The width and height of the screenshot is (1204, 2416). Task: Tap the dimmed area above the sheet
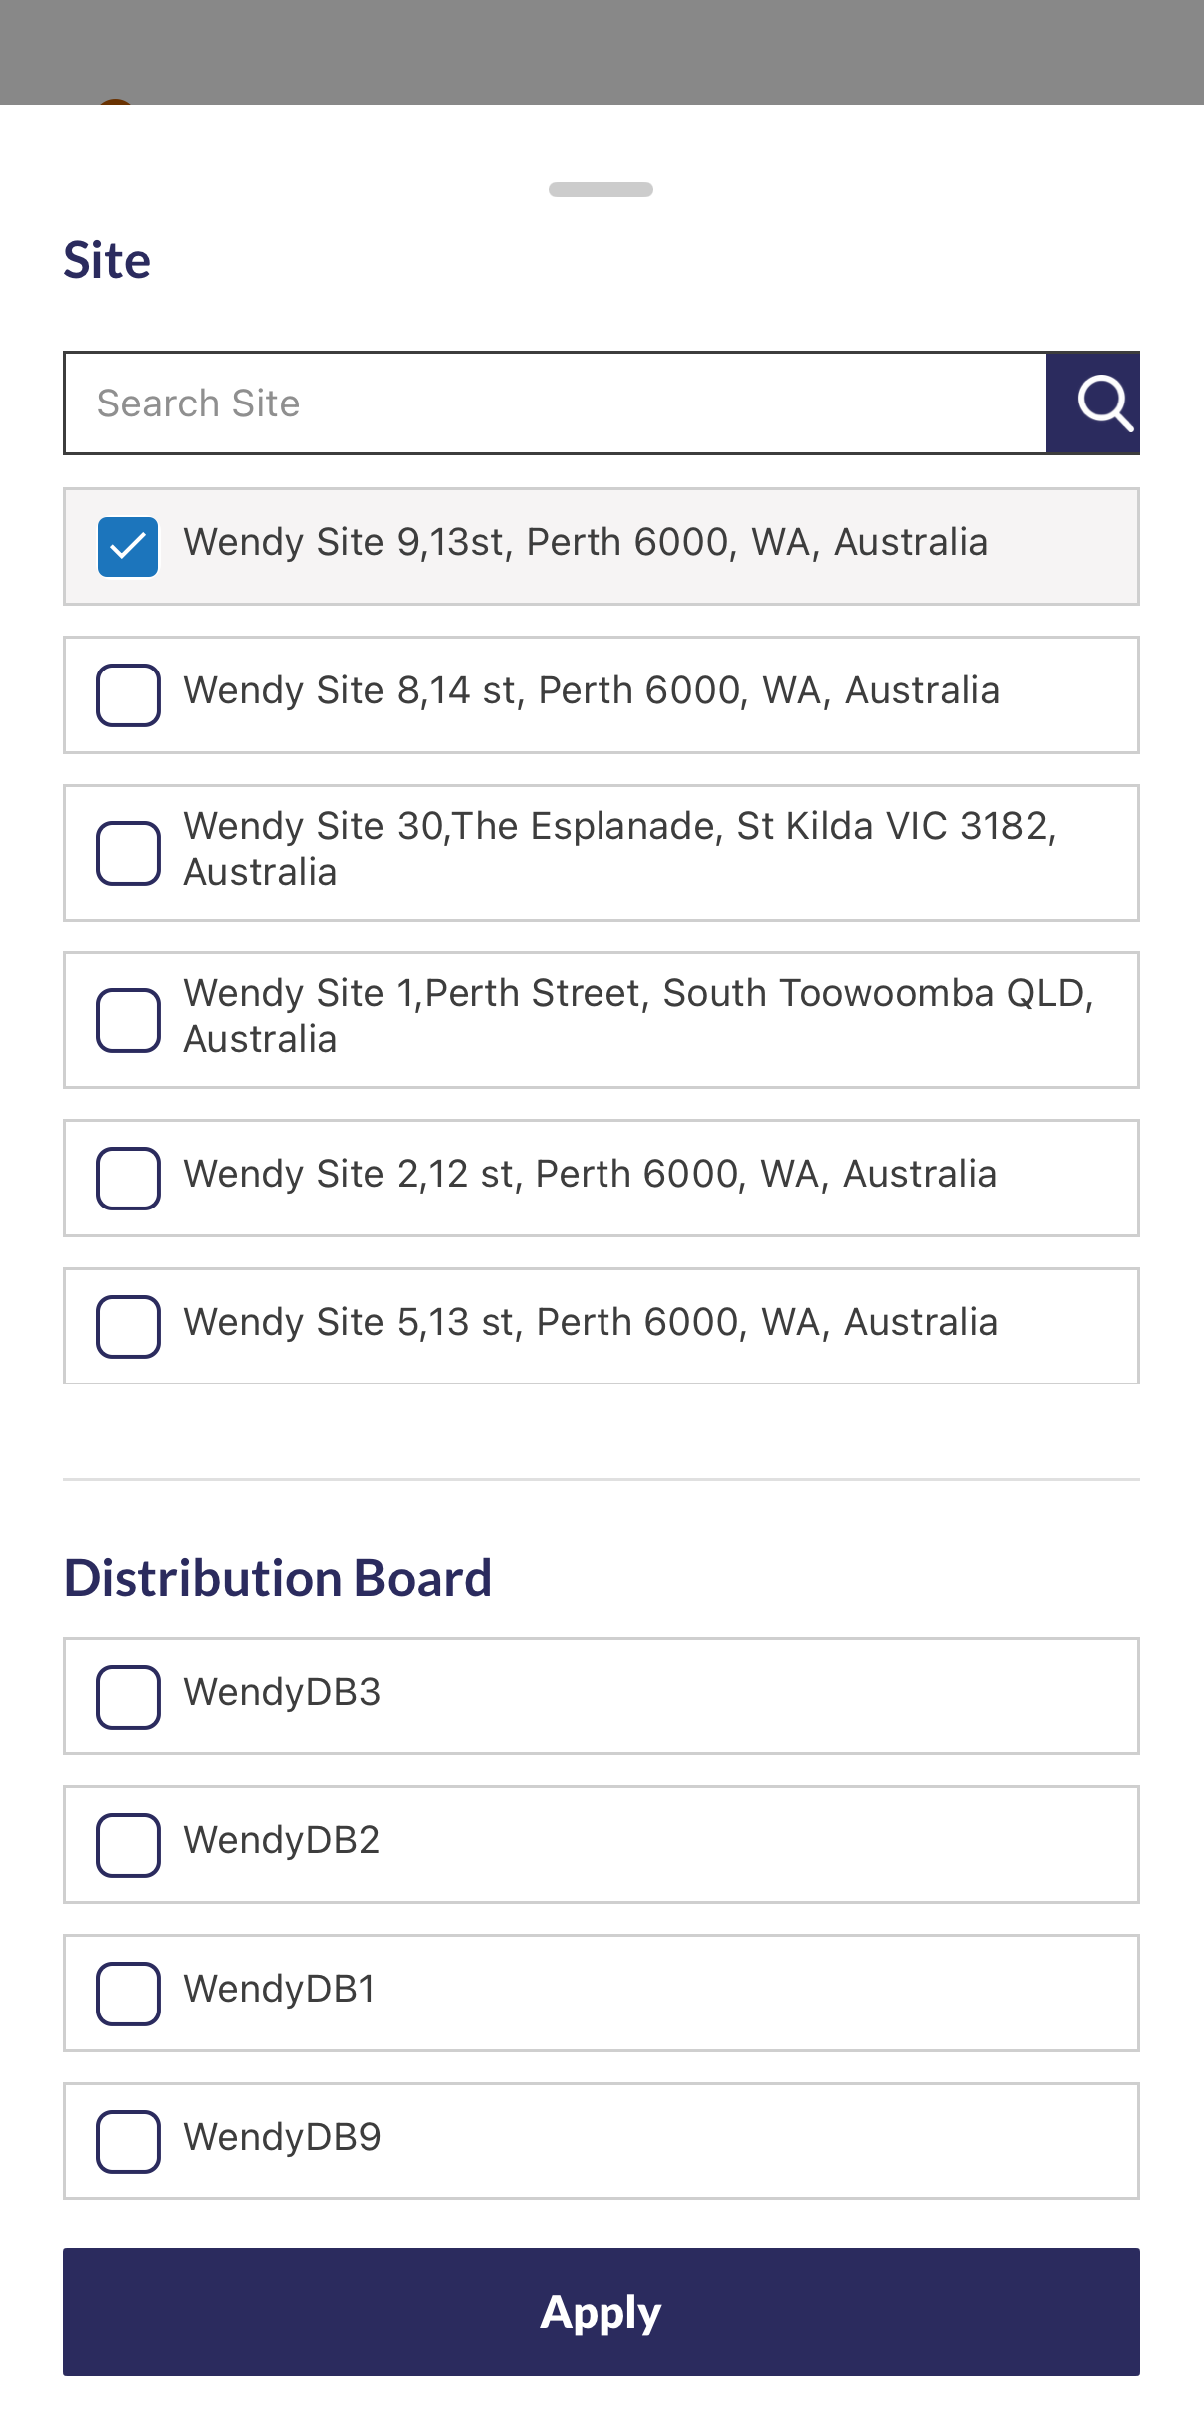click(x=601, y=50)
